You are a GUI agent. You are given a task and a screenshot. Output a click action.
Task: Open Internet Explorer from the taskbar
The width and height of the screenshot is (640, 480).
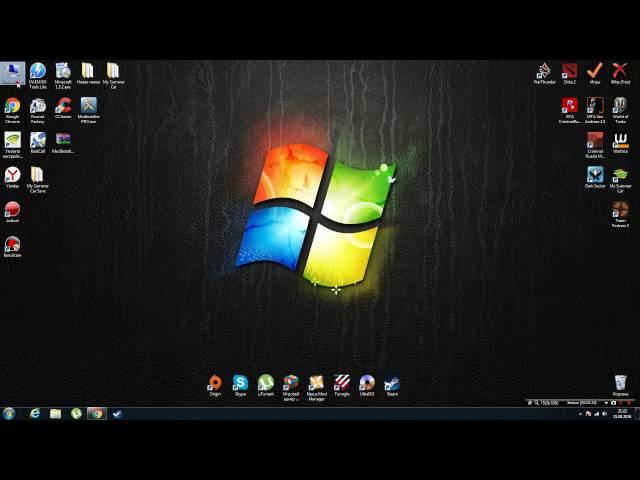point(35,414)
